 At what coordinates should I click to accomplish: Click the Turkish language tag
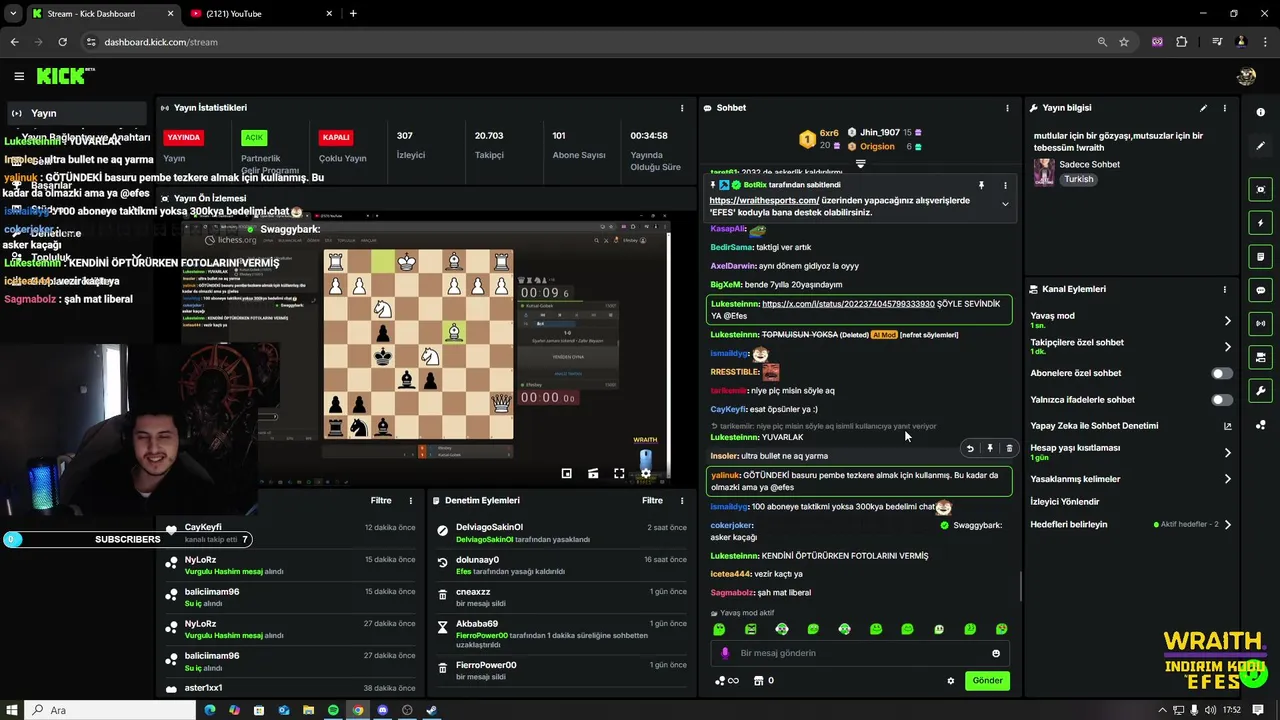[x=1078, y=179]
